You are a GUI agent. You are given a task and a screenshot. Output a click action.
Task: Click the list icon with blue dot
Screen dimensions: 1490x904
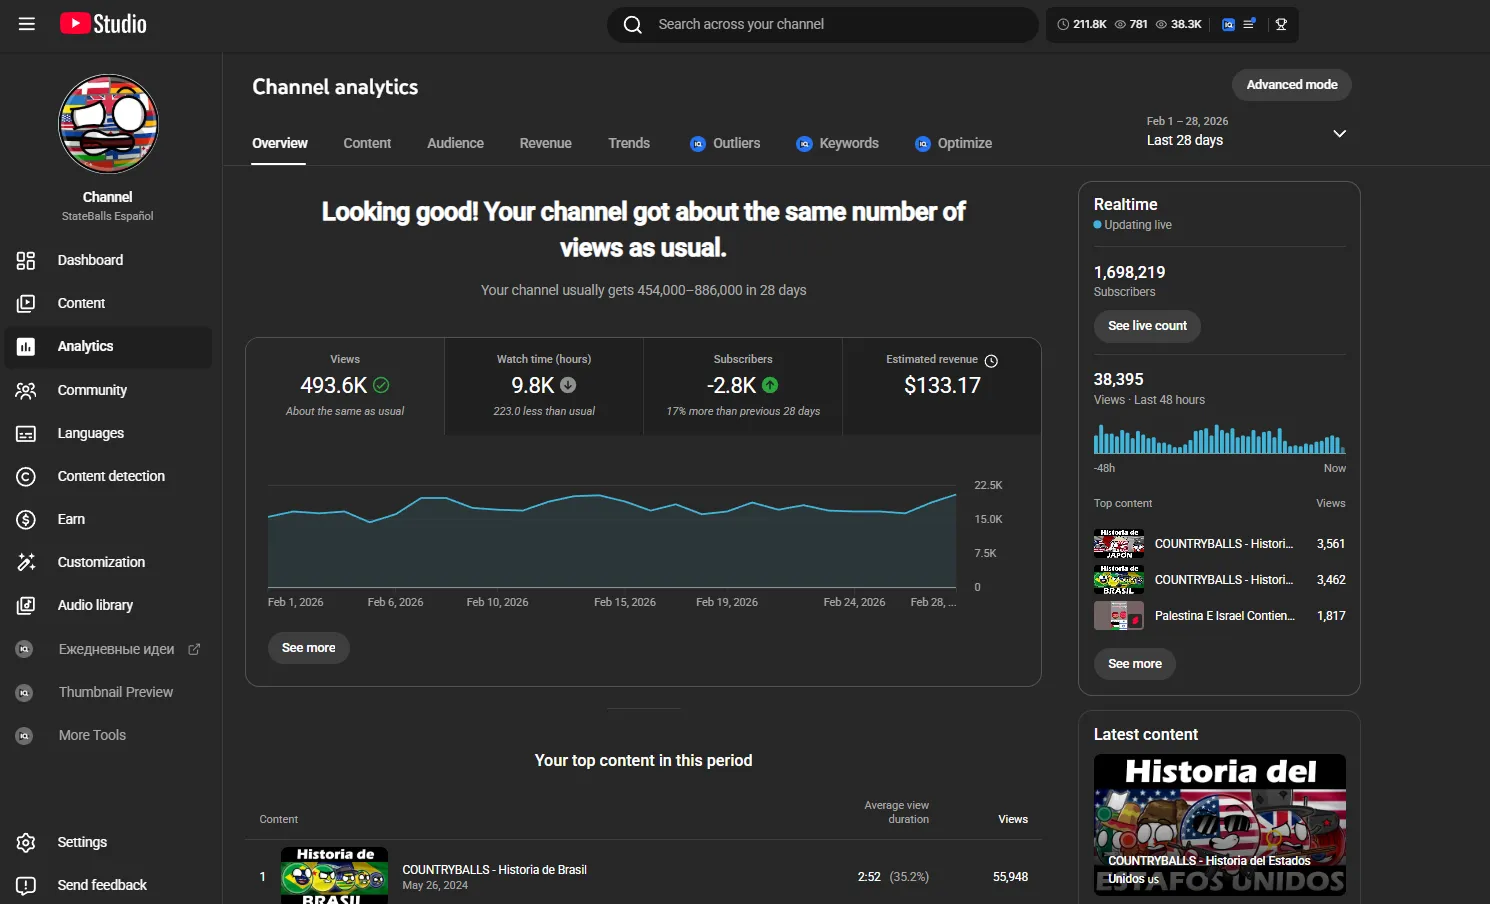tap(1249, 24)
